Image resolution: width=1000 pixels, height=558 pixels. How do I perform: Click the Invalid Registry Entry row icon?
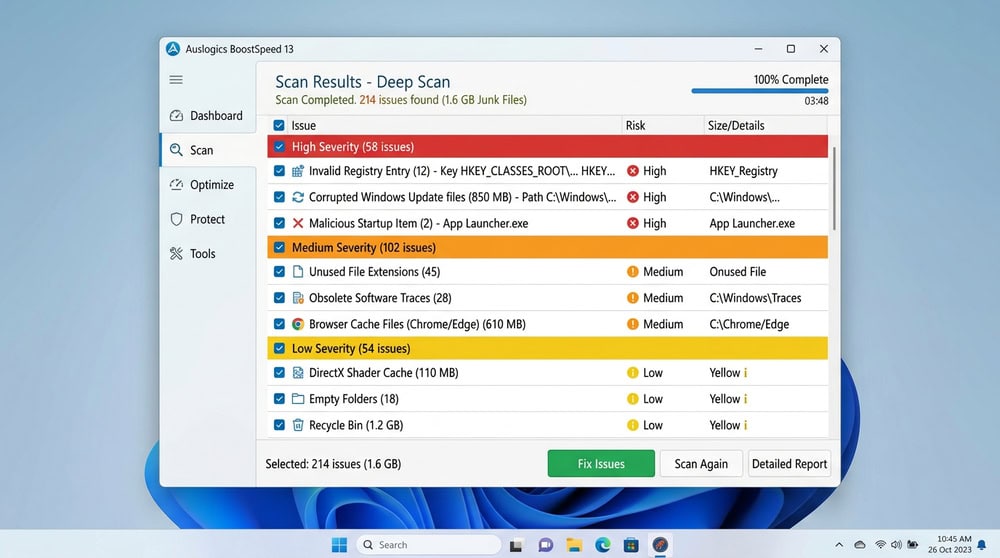click(298, 171)
